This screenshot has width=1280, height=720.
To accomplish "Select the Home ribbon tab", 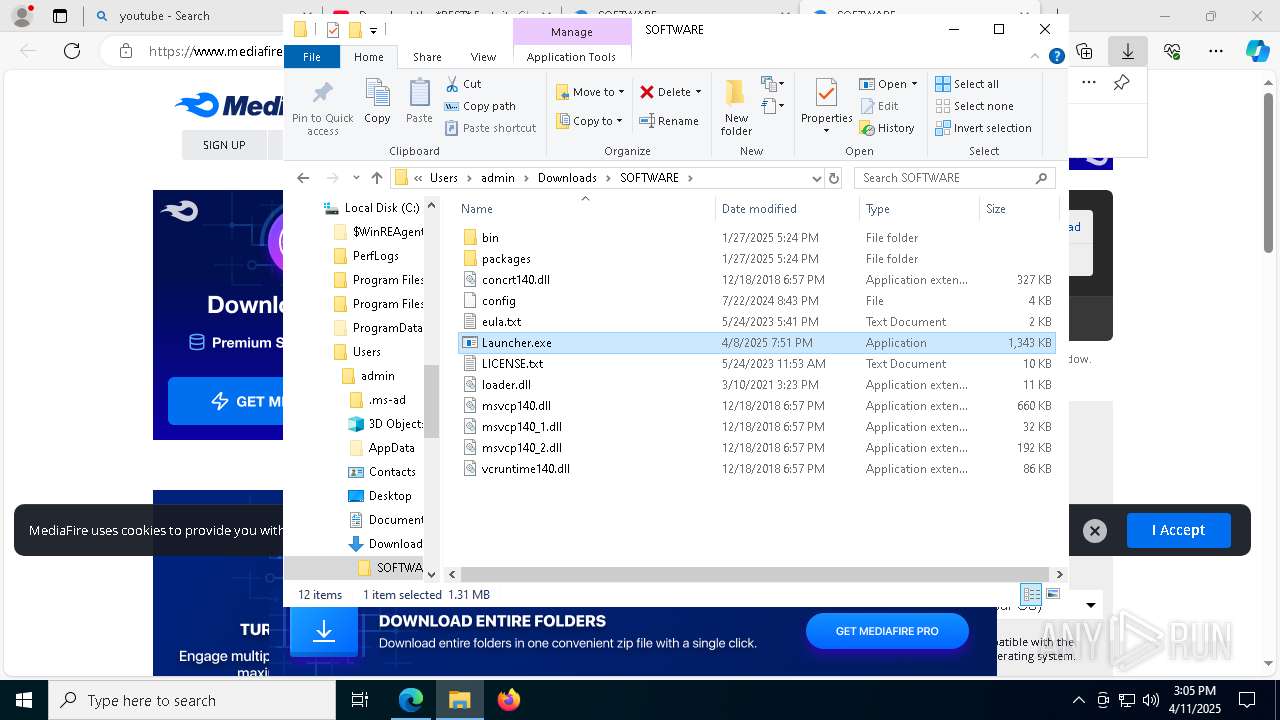I will pos(368,57).
